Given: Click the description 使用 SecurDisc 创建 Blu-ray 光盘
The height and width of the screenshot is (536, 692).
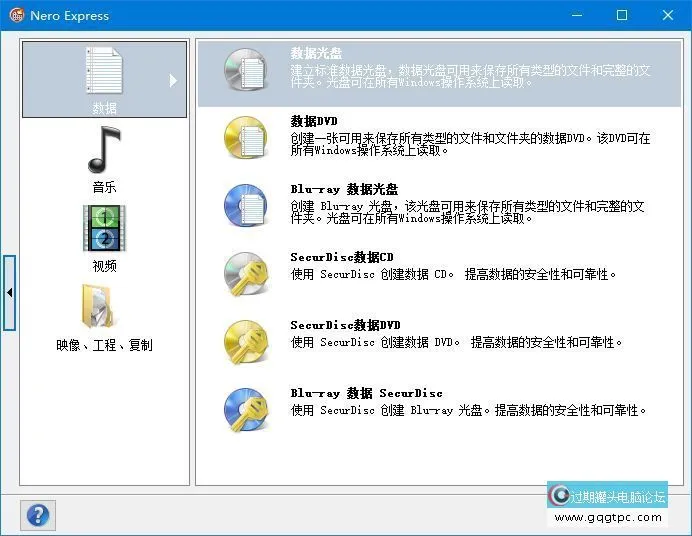Looking at the screenshot, I should (x=468, y=411).
